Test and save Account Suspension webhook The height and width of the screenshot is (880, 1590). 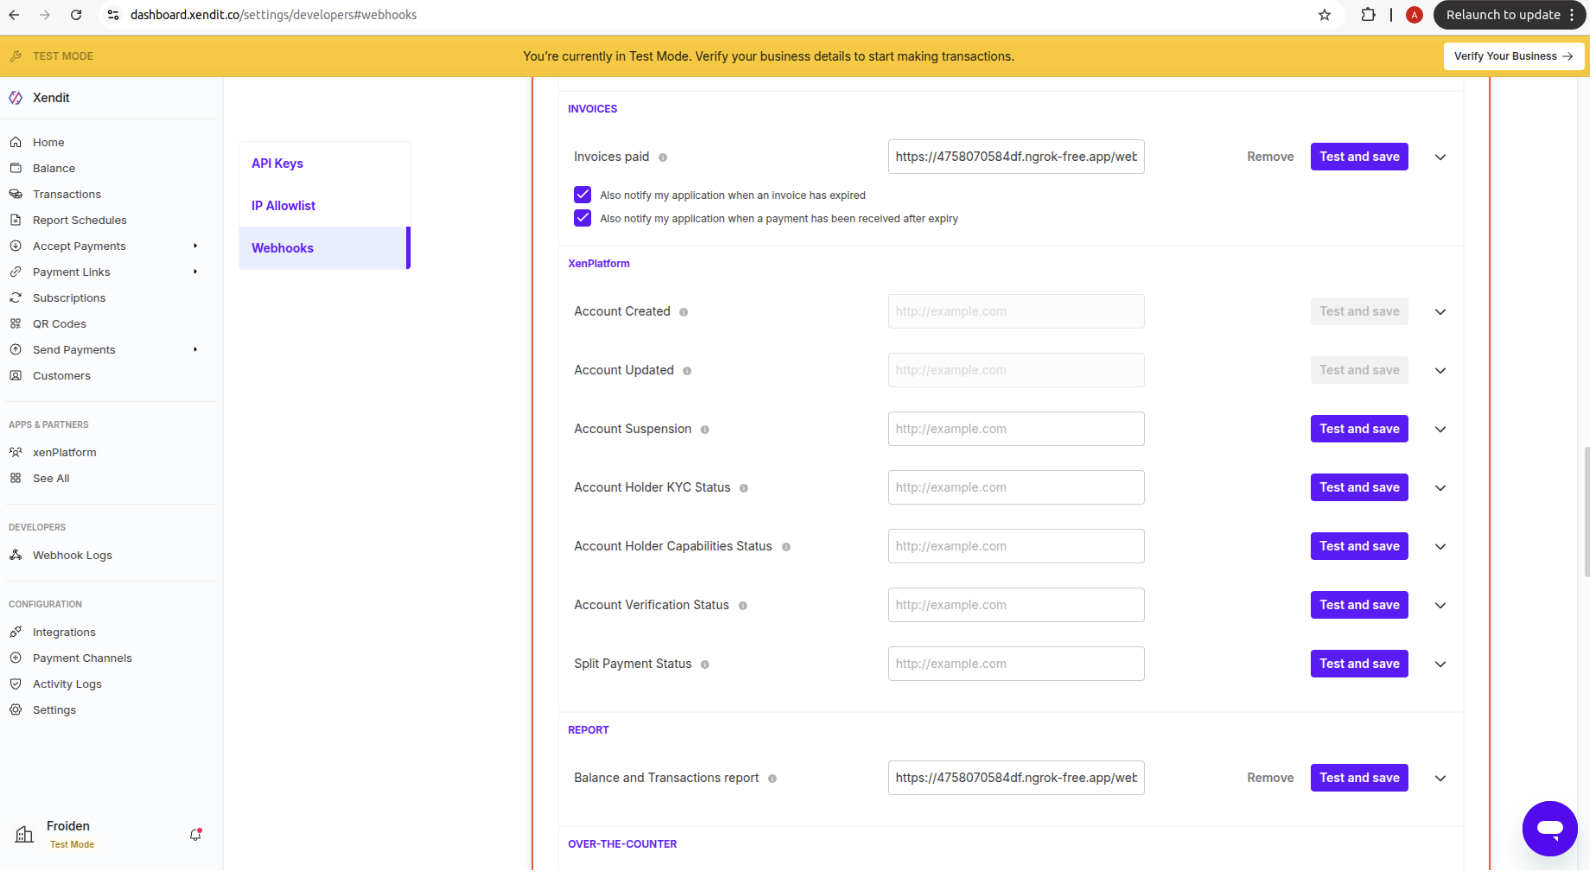click(1359, 429)
